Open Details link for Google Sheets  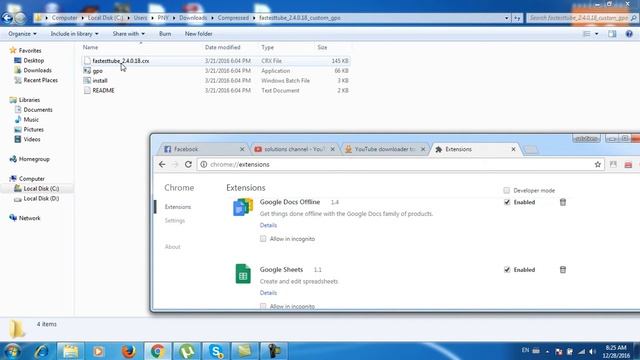(268, 293)
